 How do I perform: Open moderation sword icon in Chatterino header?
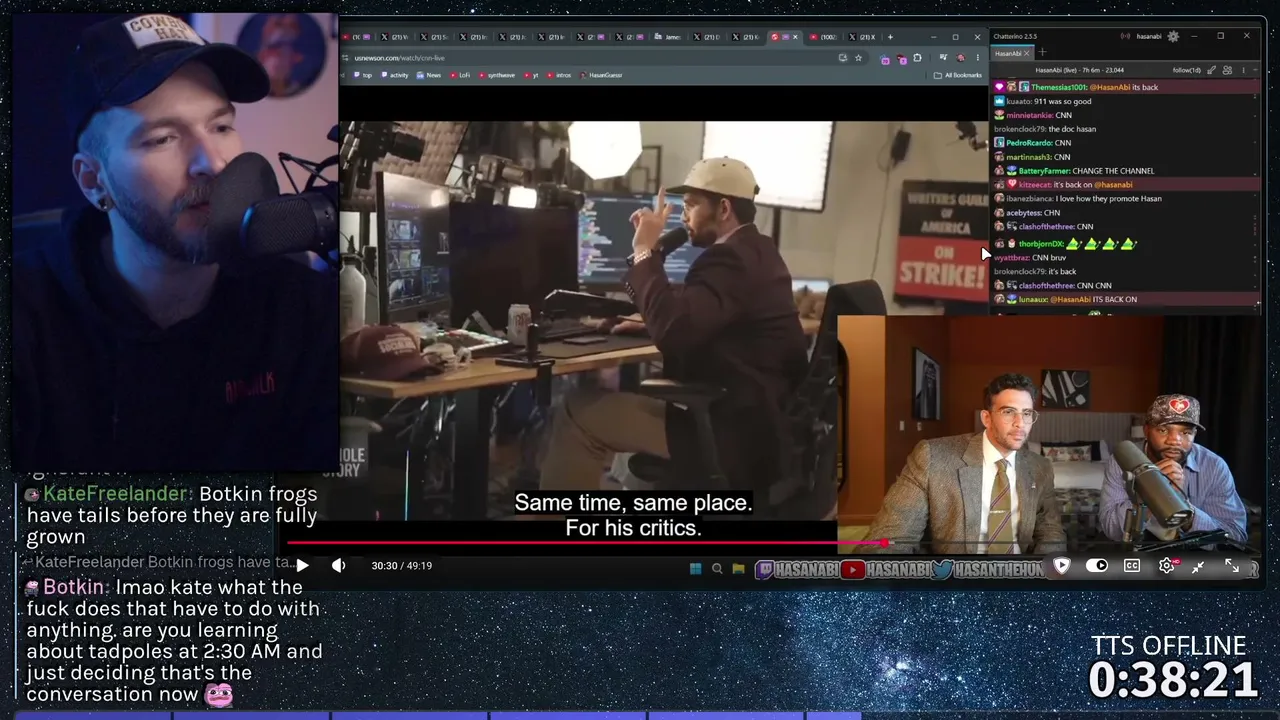(1212, 70)
